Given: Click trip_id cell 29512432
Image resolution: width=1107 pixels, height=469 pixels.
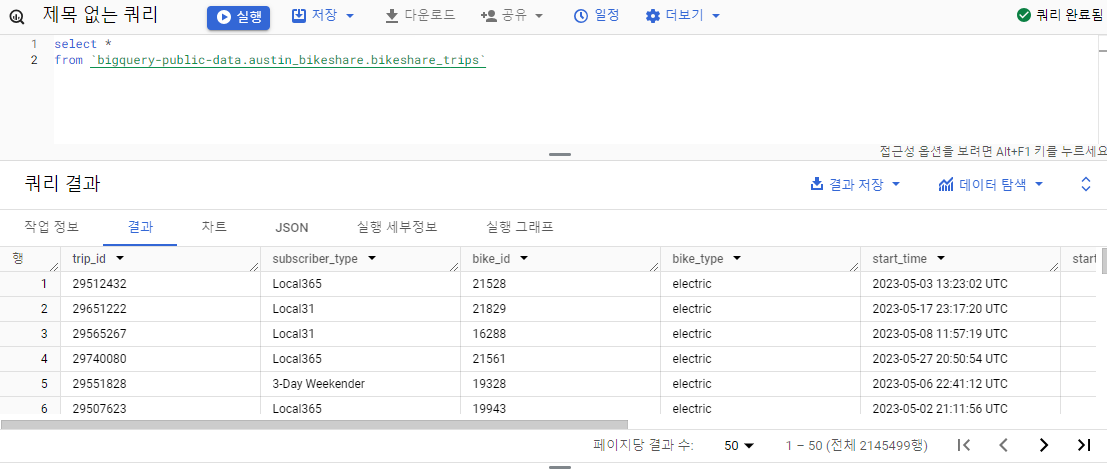Looking at the screenshot, I should click(x=100, y=284).
